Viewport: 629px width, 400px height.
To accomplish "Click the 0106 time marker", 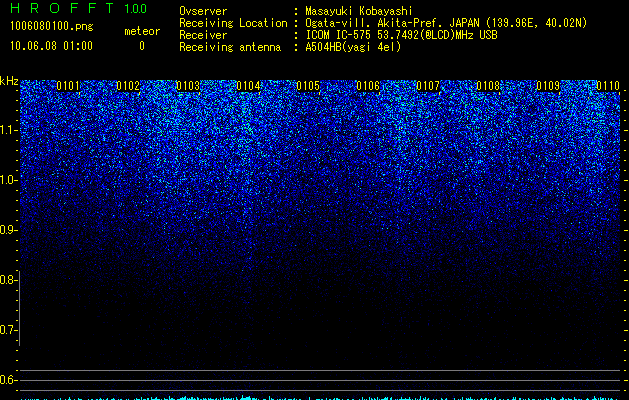I will [368, 86].
